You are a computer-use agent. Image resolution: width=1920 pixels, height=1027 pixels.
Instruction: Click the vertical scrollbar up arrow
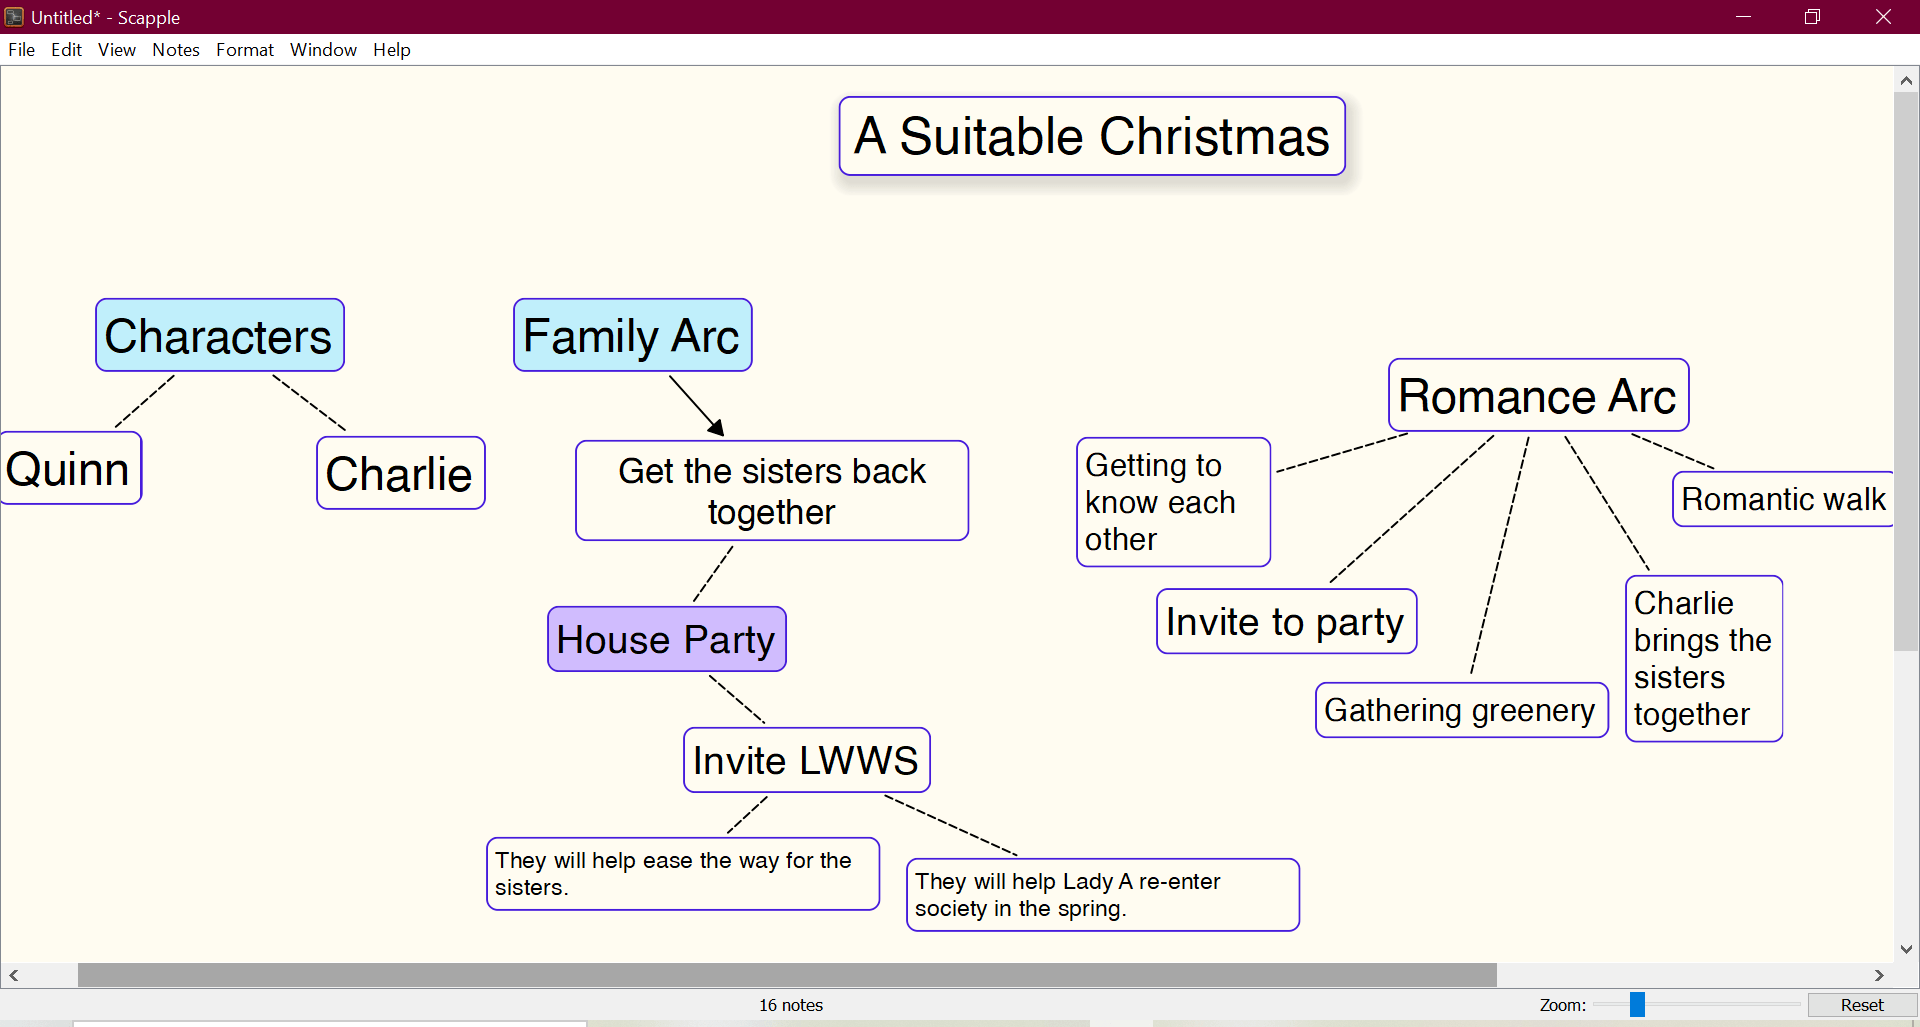pos(1906,81)
